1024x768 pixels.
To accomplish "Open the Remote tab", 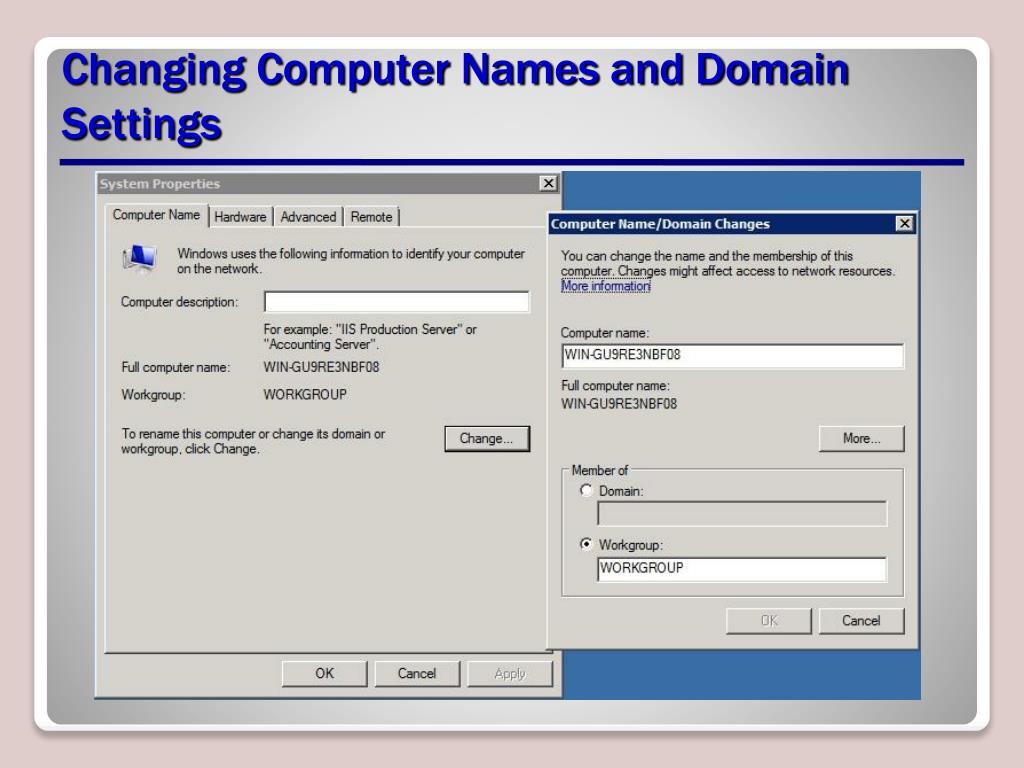I will [x=371, y=217].
